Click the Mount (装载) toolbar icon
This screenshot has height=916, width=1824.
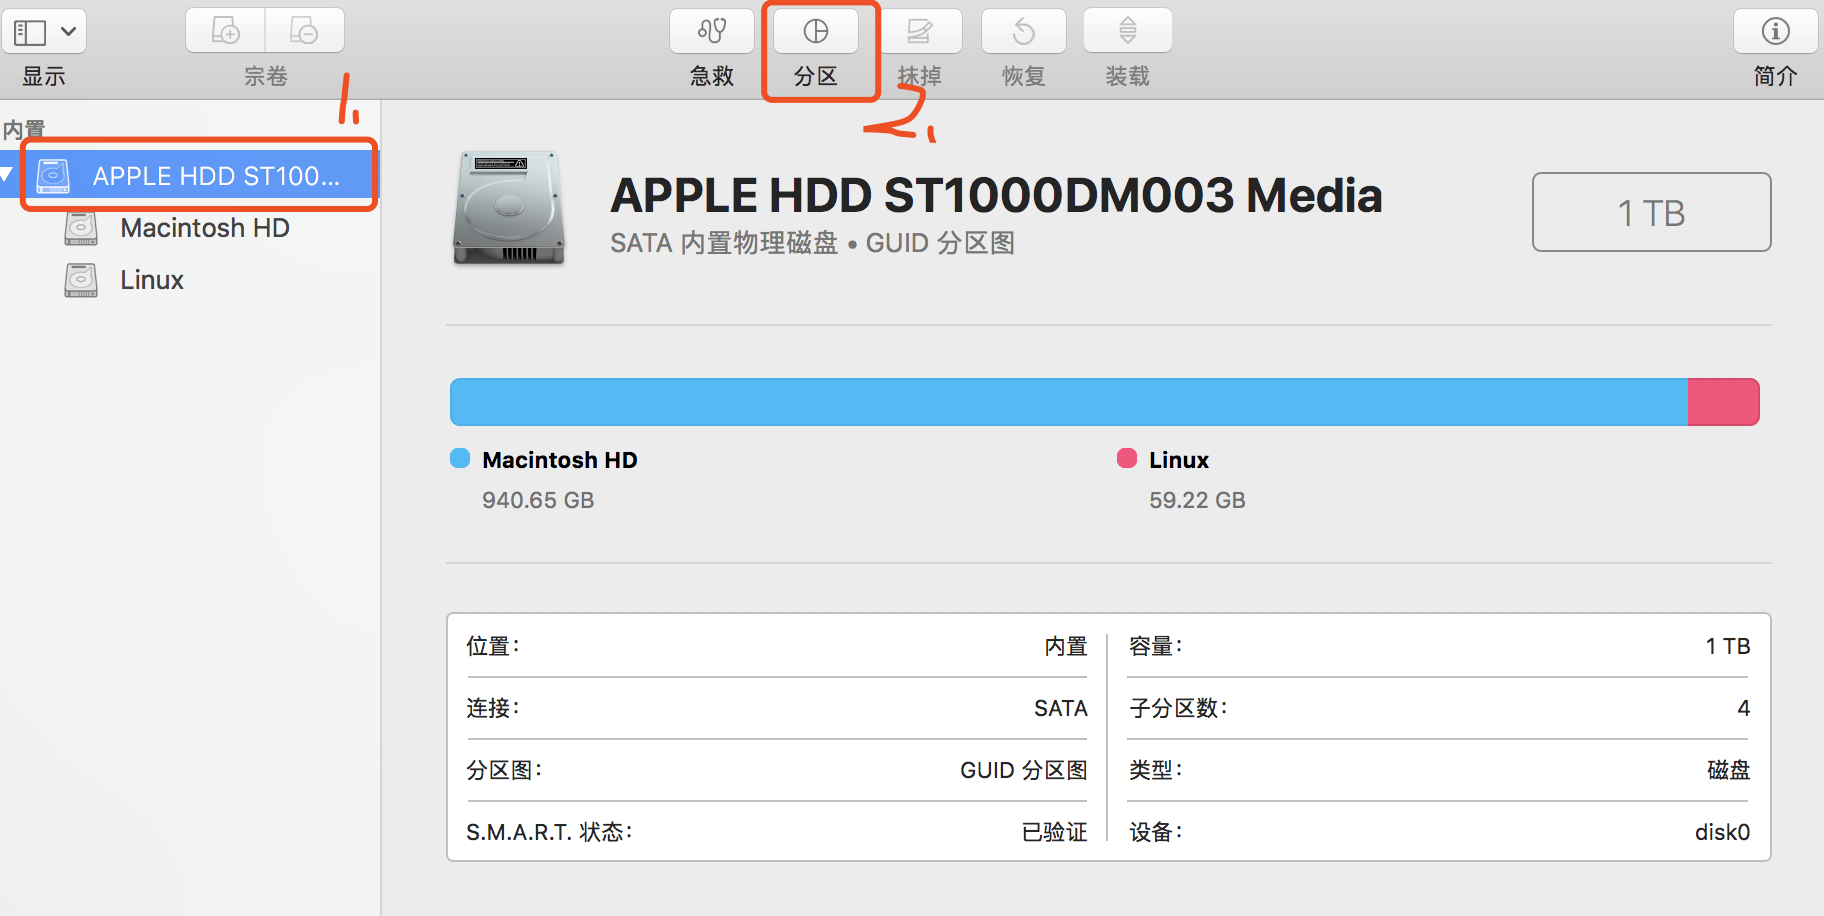coord(1128,31)
